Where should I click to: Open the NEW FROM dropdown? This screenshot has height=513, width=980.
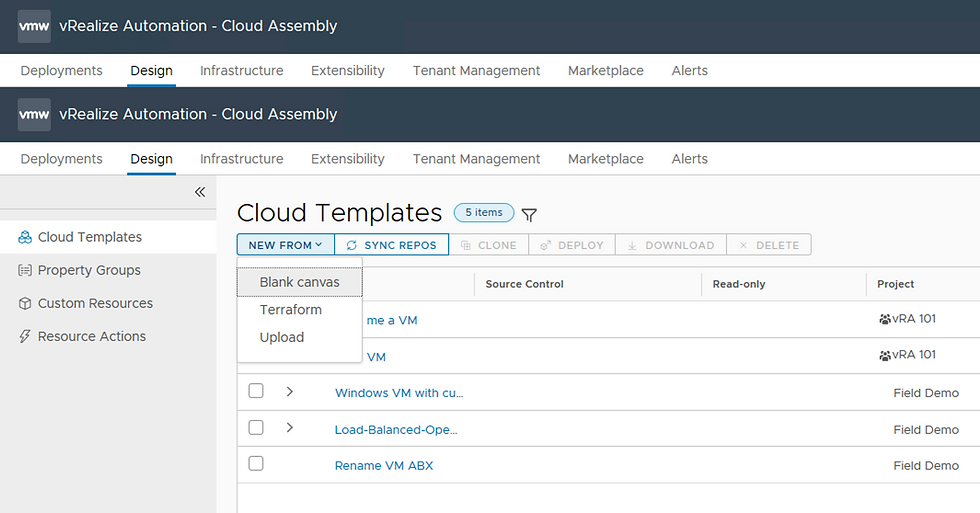click(286, 245)
